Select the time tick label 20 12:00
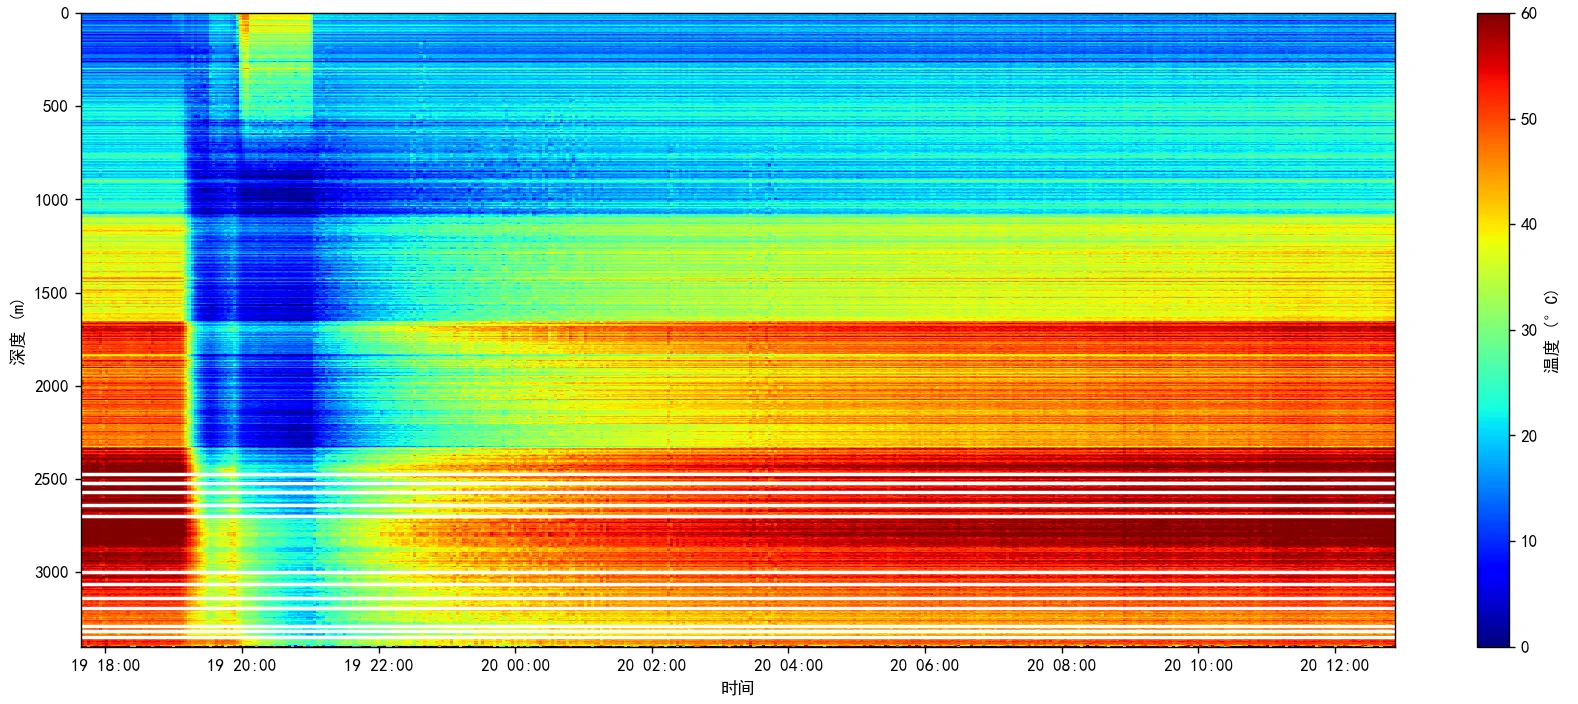The height and width of the screenshot is (704, 1578). coord(1335,666)
